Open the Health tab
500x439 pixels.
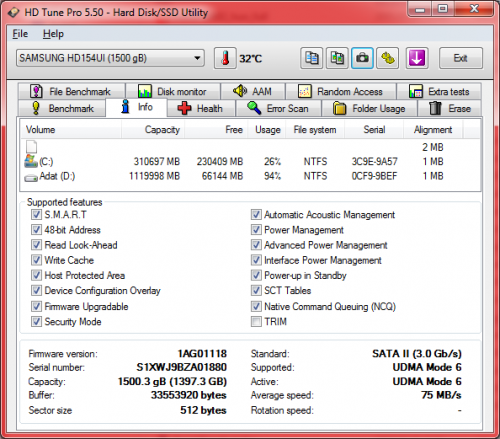[x=201, y=108]
